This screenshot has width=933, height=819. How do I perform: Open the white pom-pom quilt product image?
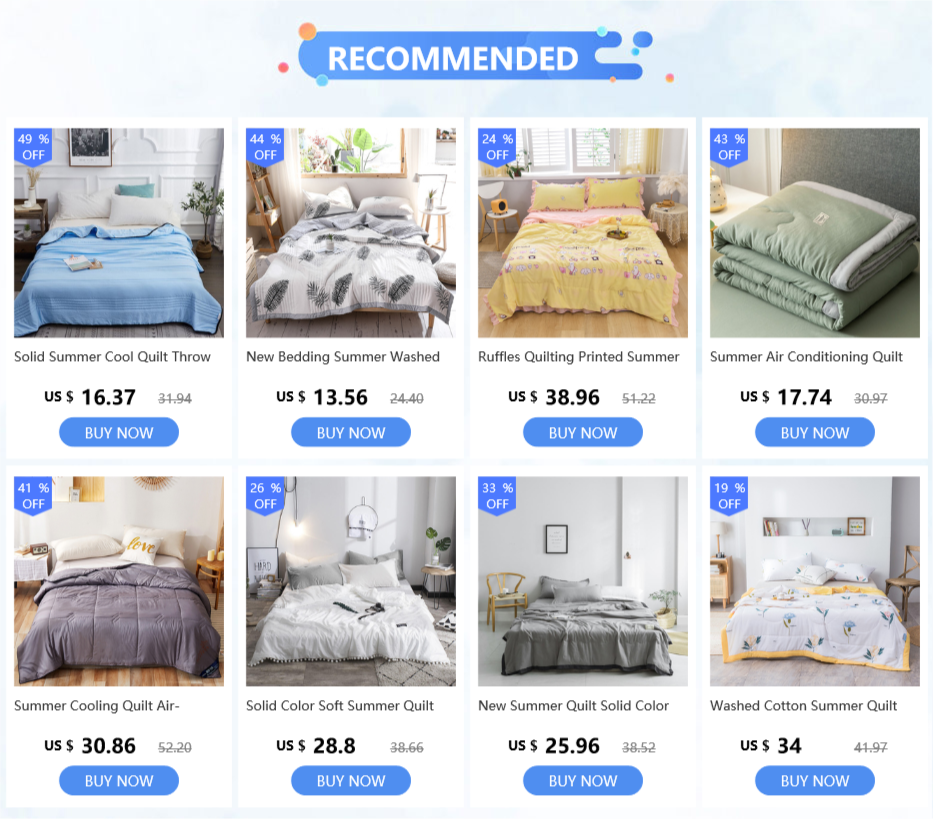351,582
